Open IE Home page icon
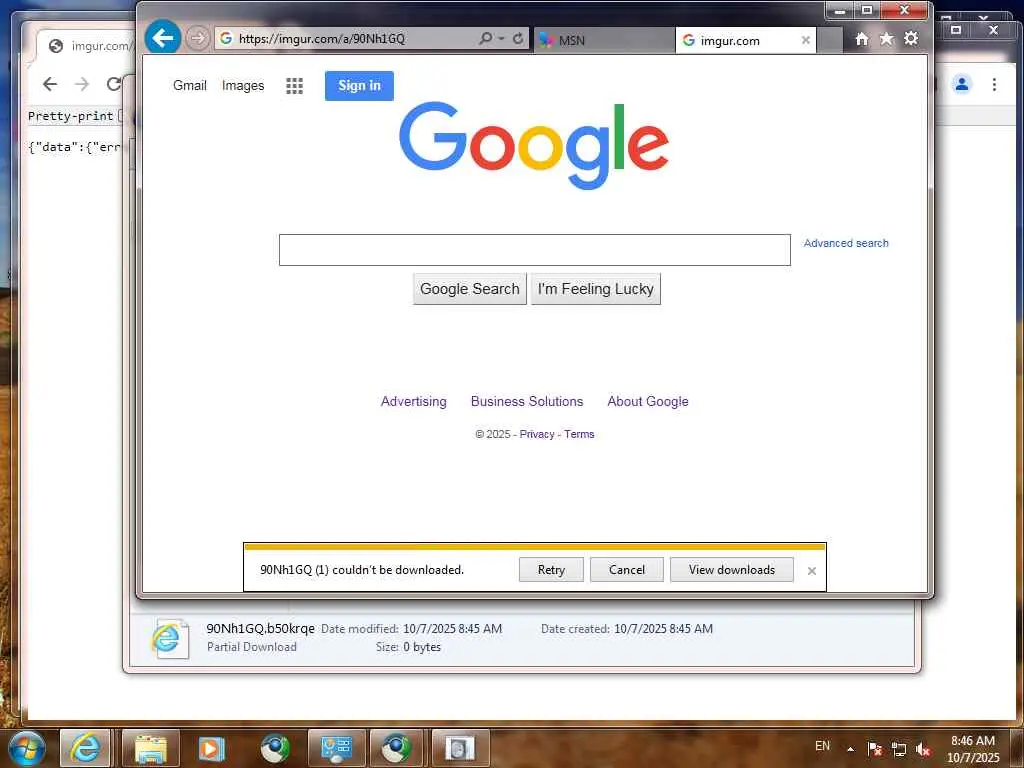 (x=862, y=39)
